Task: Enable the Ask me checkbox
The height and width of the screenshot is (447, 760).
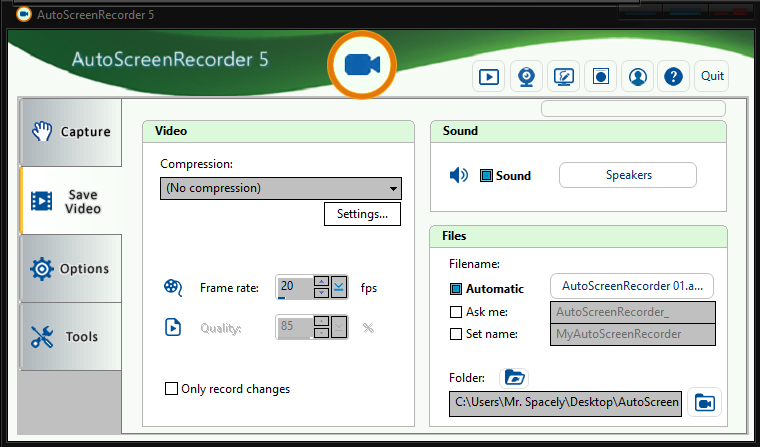Action: coord(456,312)
